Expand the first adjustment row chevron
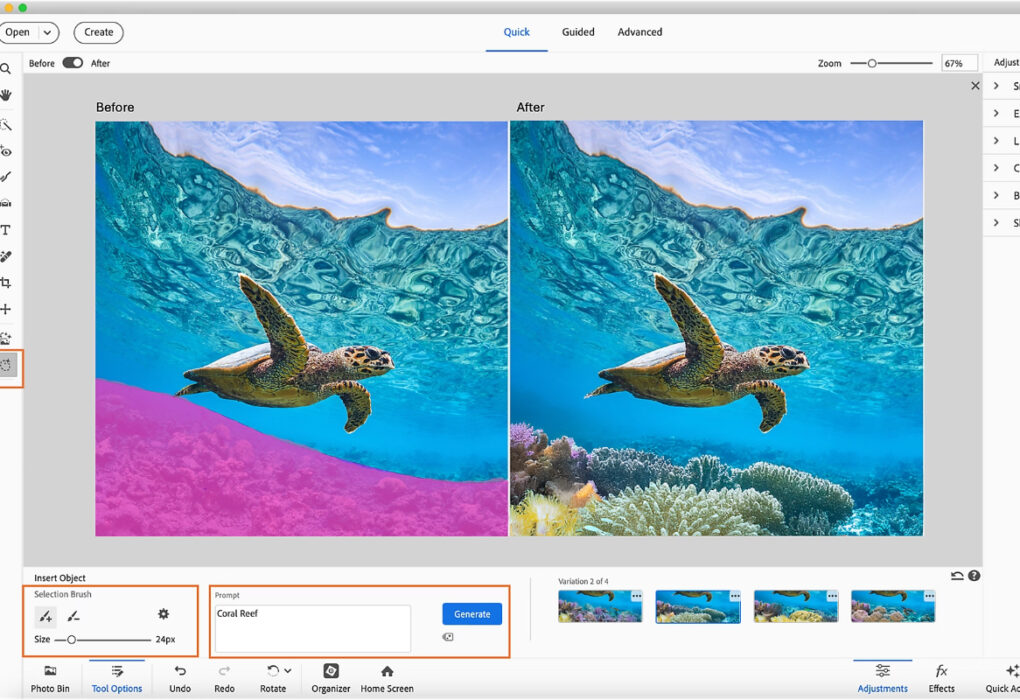1020x700 pixels. (996, 86)
